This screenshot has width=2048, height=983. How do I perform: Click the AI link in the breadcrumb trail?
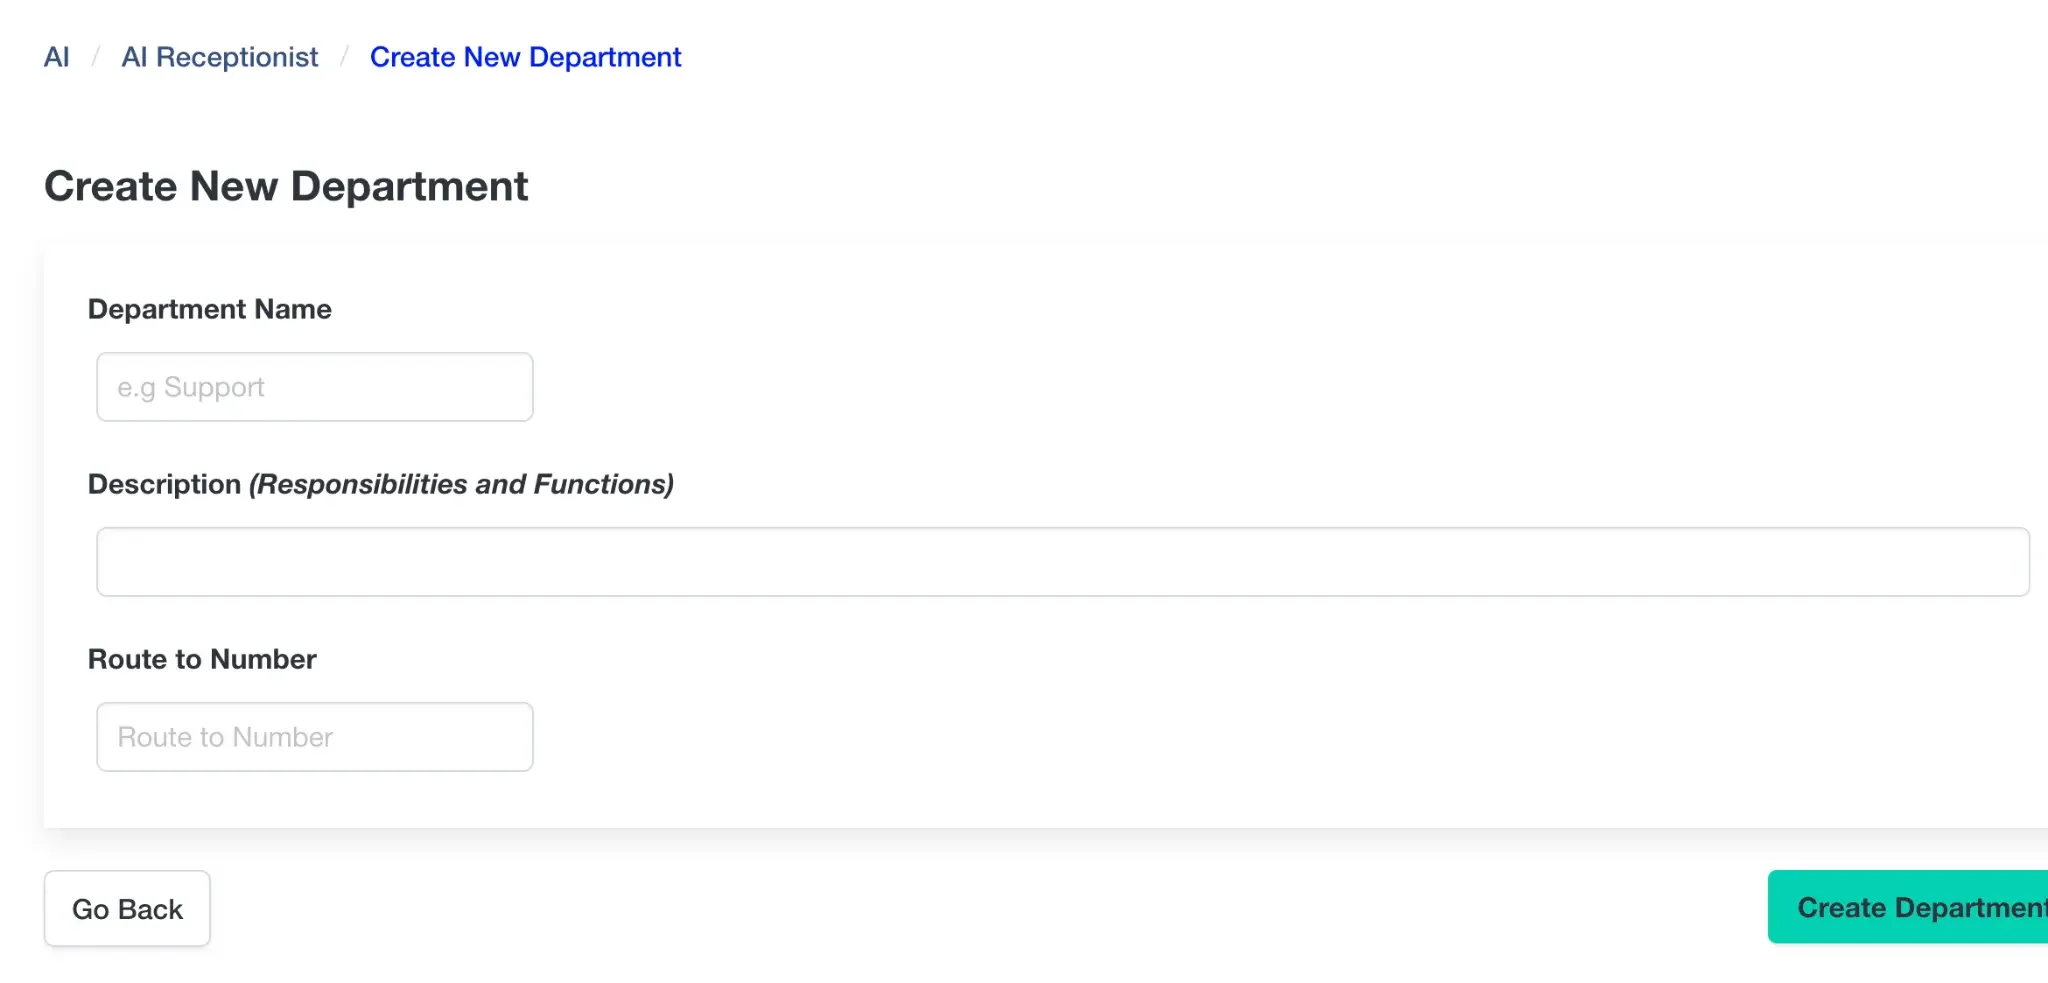(57, 57)
